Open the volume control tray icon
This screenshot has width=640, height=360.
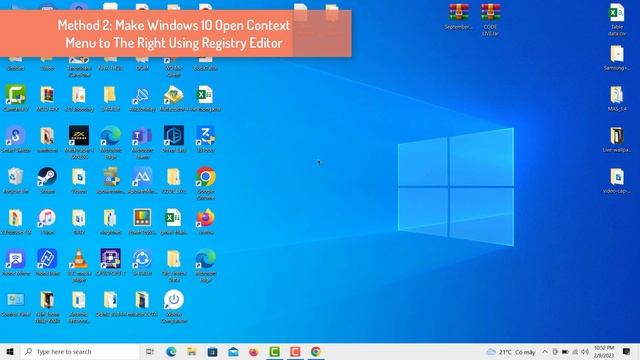585,352
